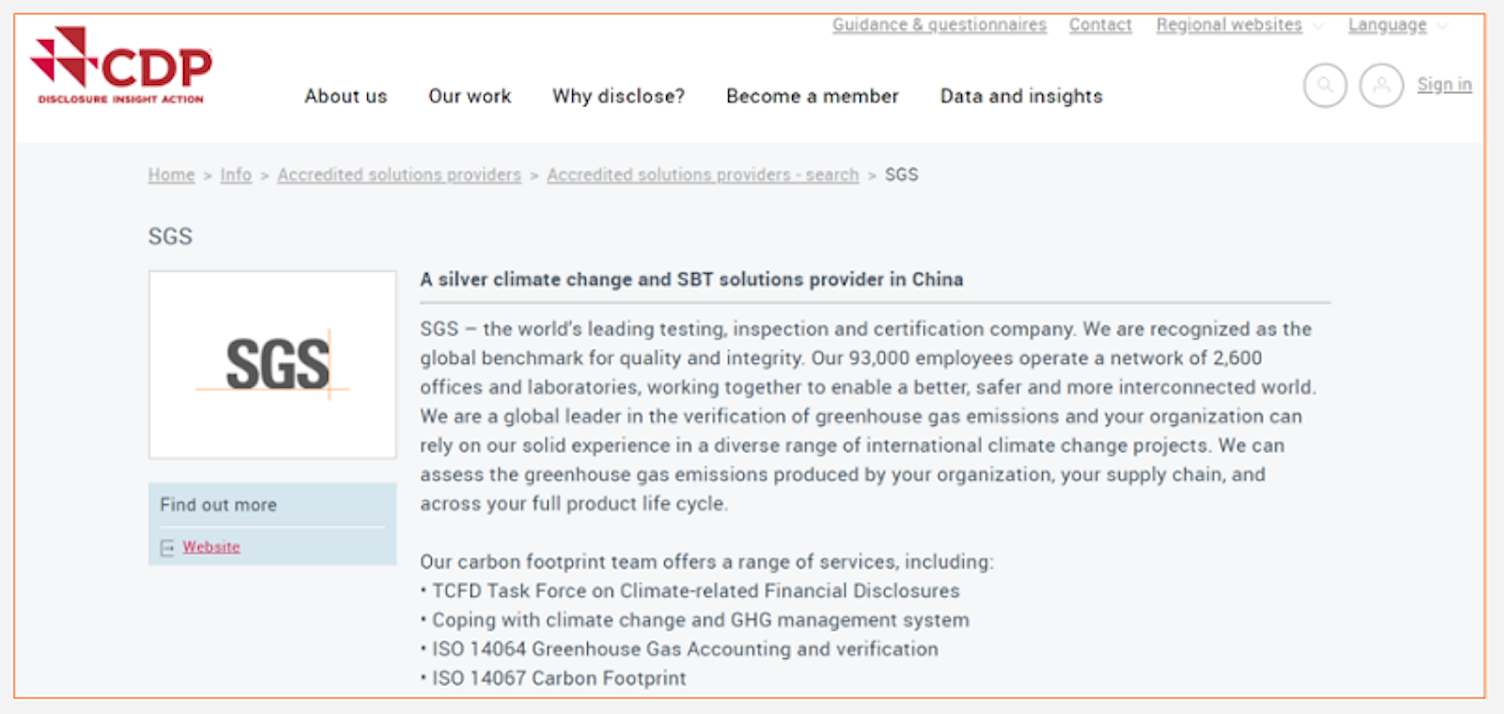Open Guidance & questionnaires link

[939, 25]
